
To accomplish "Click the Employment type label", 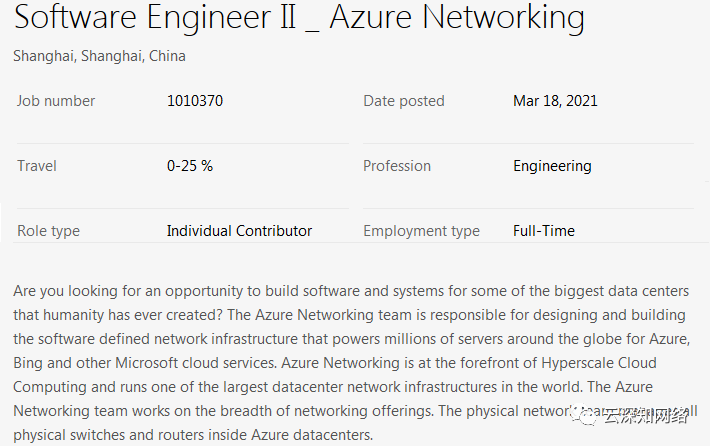I will tap(421, 231).
